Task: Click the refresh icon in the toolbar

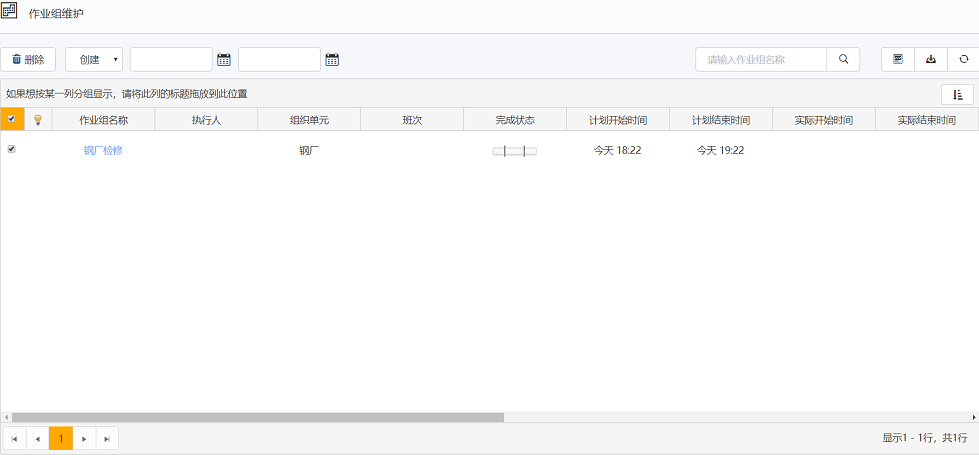Action: pos(963,59)
